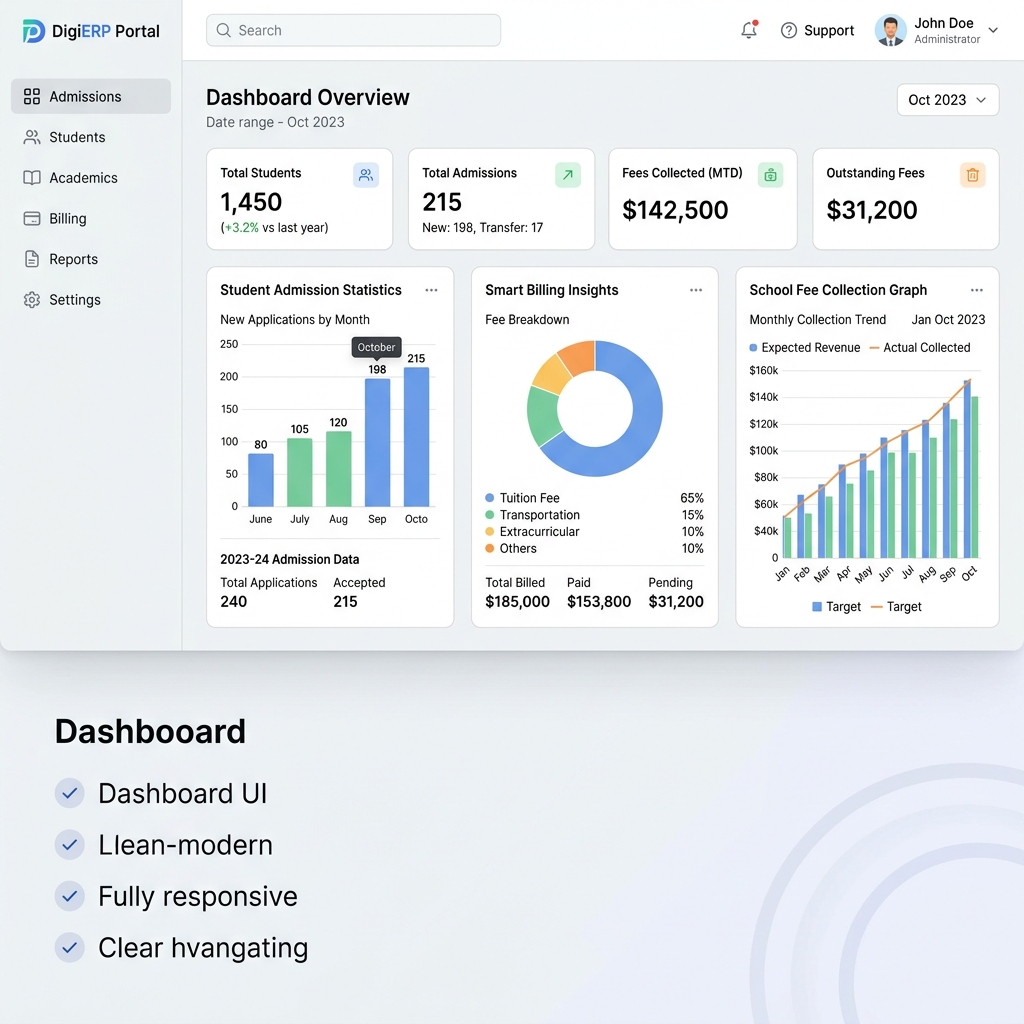Toggle Actual Collected legend entry

(920, 348)
